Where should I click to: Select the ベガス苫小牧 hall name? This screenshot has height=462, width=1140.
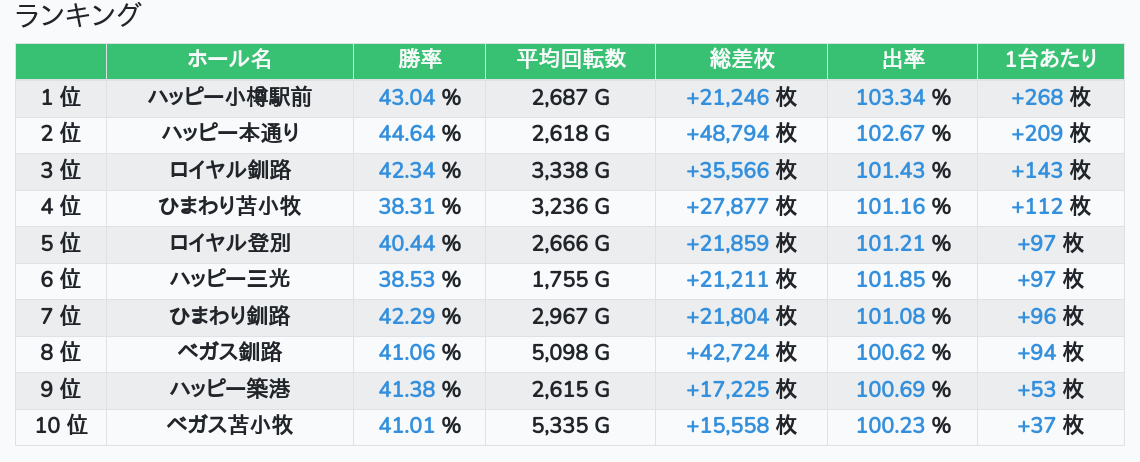tap(229, 425)
